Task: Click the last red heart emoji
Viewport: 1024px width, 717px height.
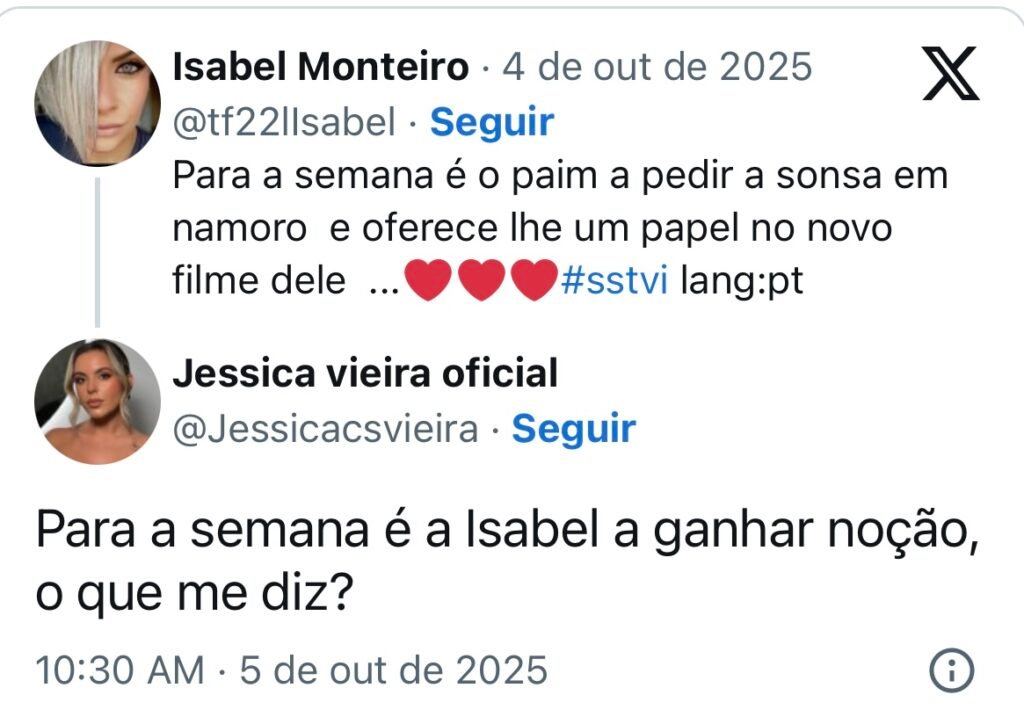Action: pos(532,283)
